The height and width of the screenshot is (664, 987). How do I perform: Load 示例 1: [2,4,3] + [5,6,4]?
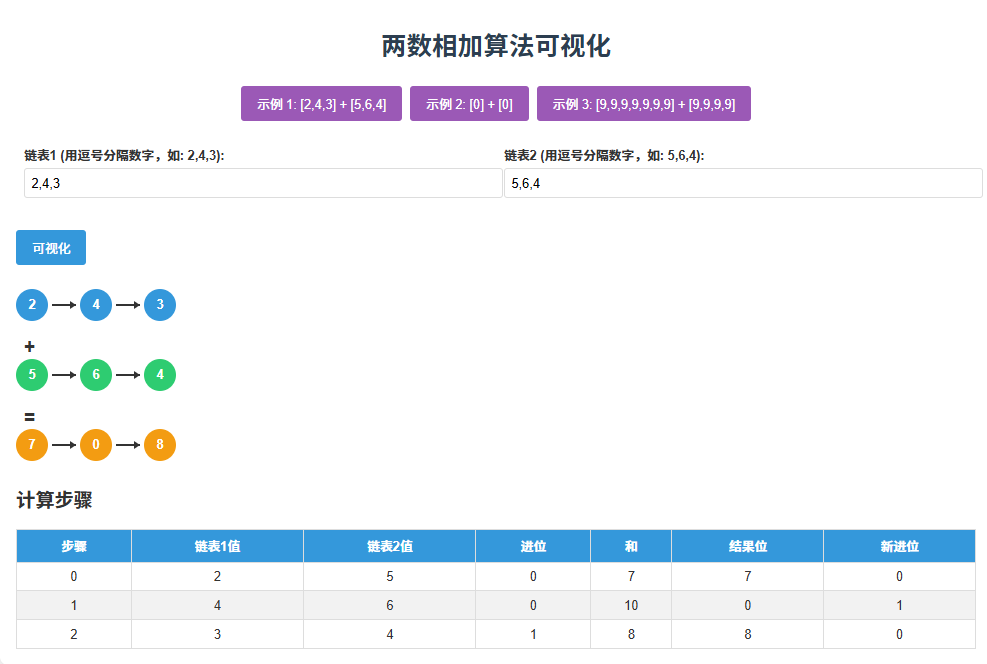pyautogui.click(x=321, y=104)
